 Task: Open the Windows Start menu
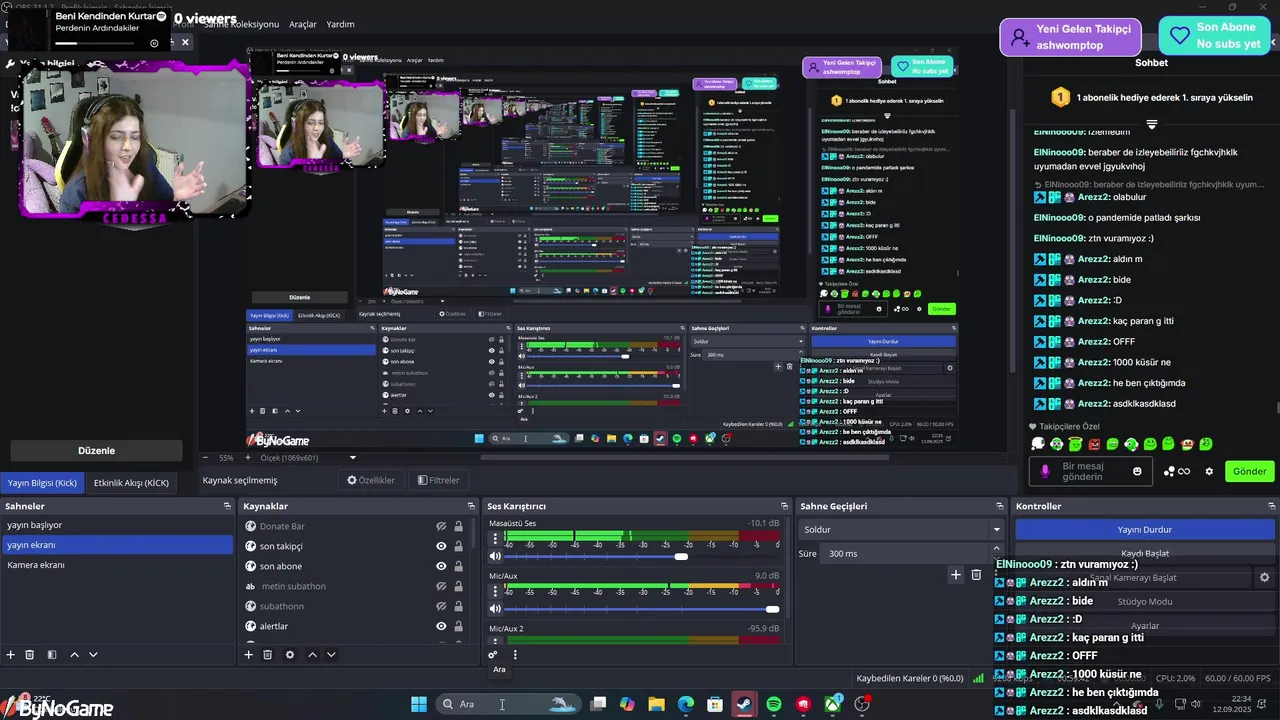point(419,704)
